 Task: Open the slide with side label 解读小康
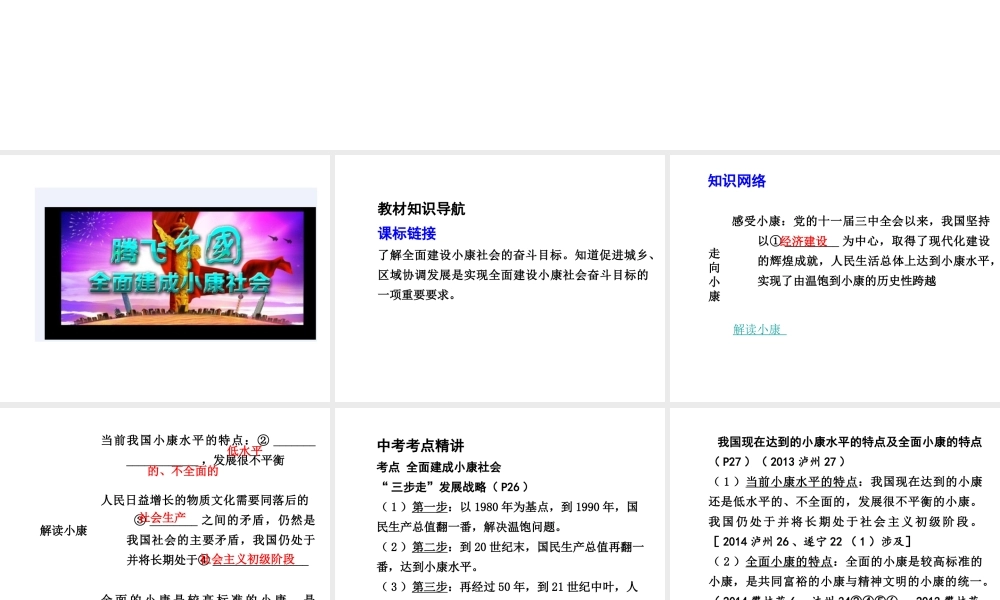(165, 504)
